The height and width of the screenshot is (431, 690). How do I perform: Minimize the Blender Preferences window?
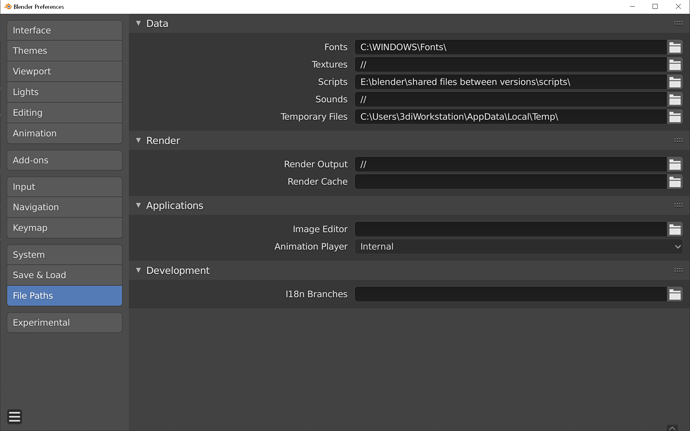coord(632,7)
